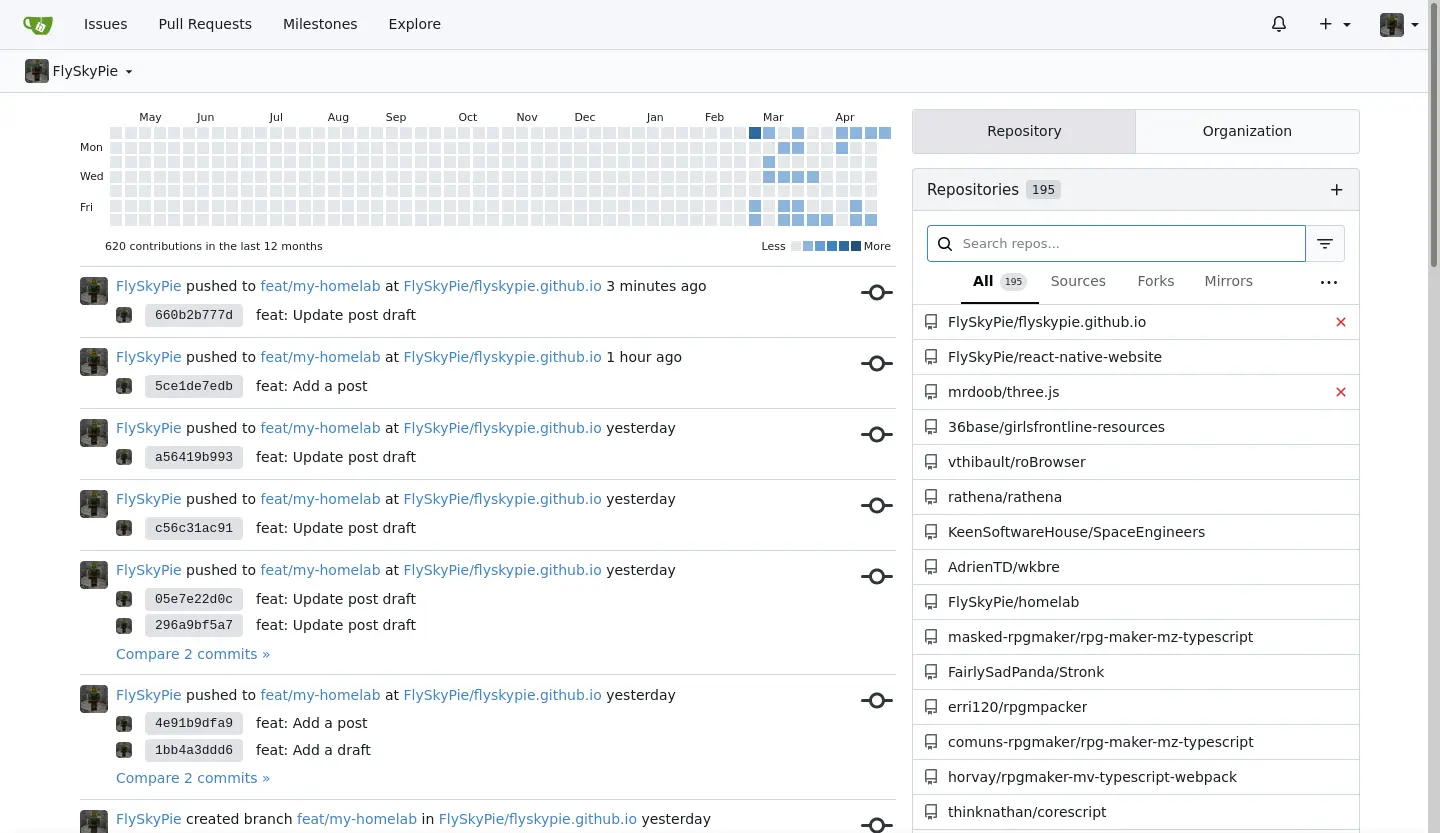The width and height of the screenshot is (1440, 833).
Task: Open Issues in the top navigation
Action: (x=106, y=24)
